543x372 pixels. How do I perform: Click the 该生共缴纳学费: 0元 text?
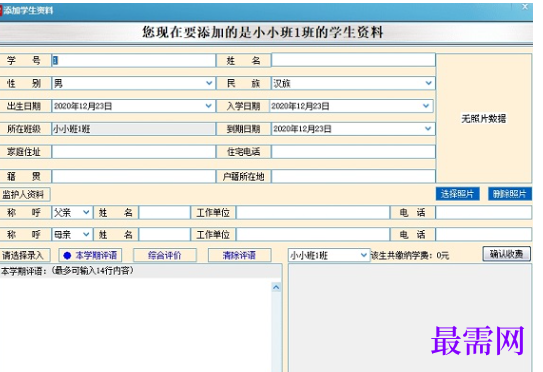[410, 256]
